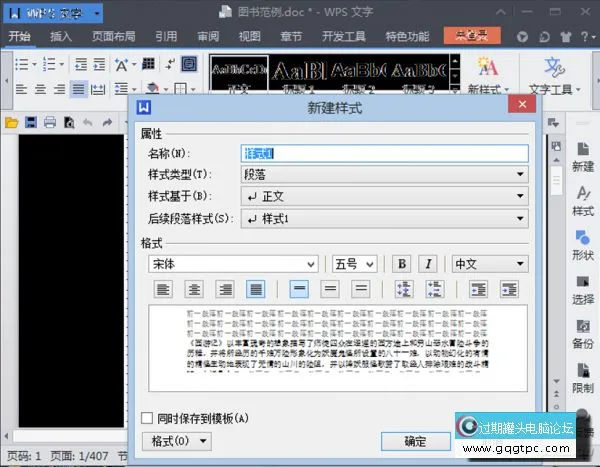Increase paragraph spacing in the dialog

pyautogui.click(x=404, y=289)
